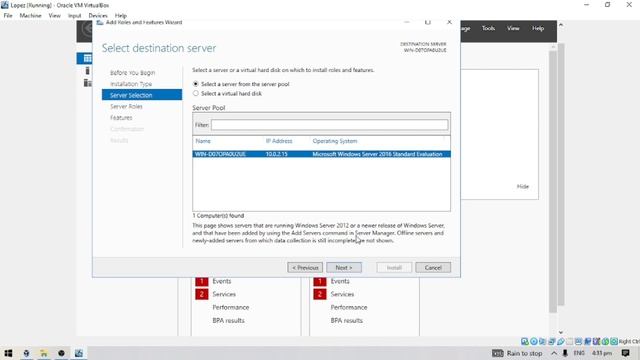
Task: Open BPA results in the left tile
Action: pyautogui.click(x=229, y=320)
